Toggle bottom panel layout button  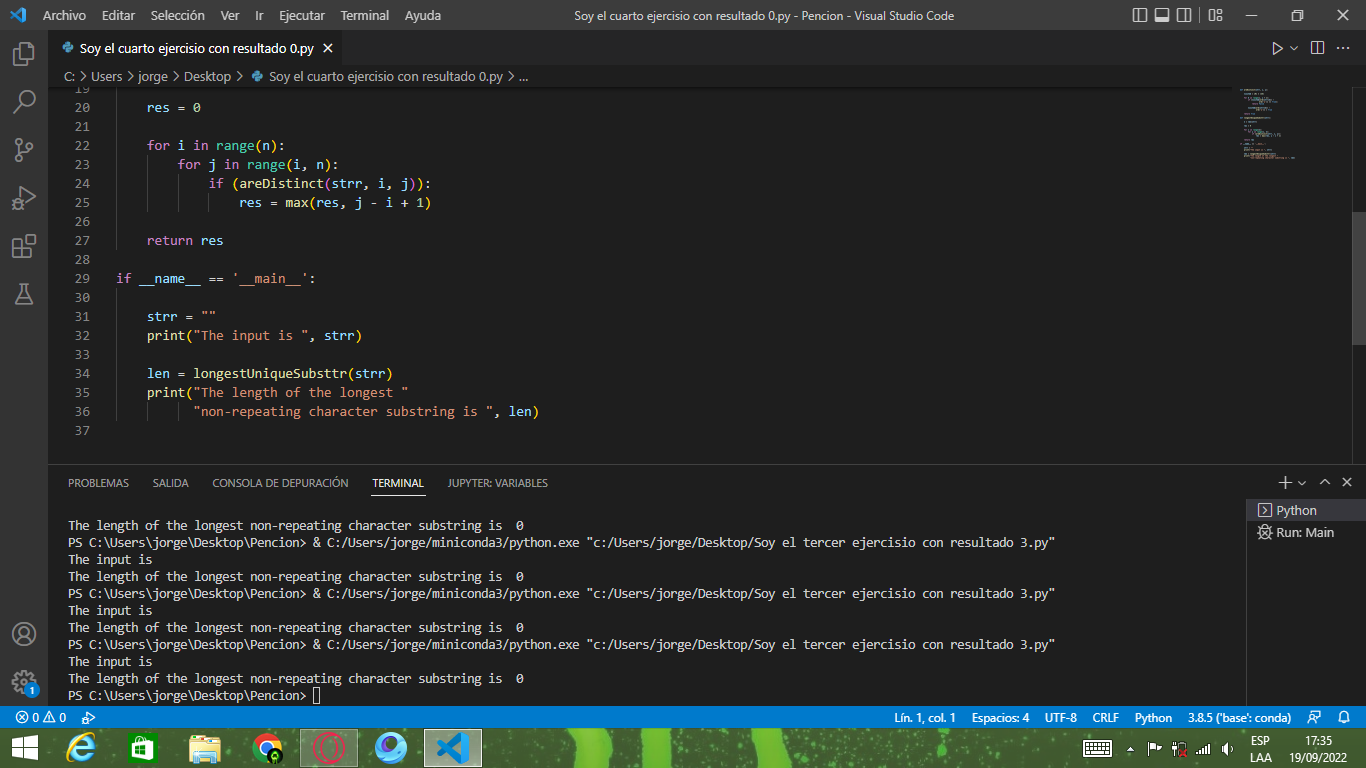[1162, 15]
